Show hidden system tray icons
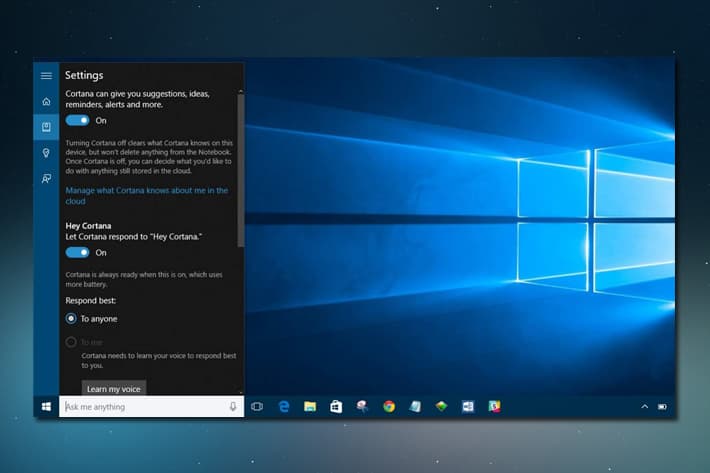710x473 pixels. coord(644,406)
